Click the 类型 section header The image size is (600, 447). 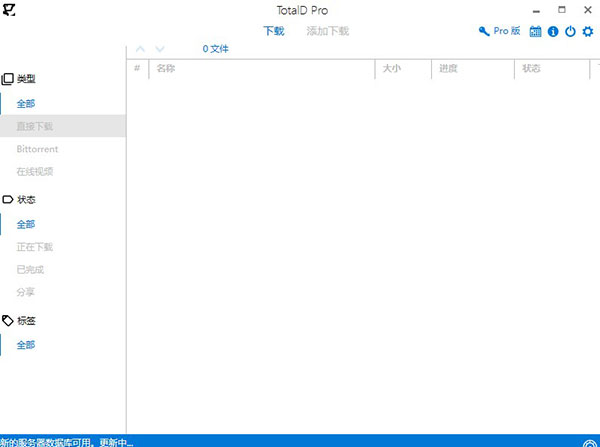coord(19,79)
